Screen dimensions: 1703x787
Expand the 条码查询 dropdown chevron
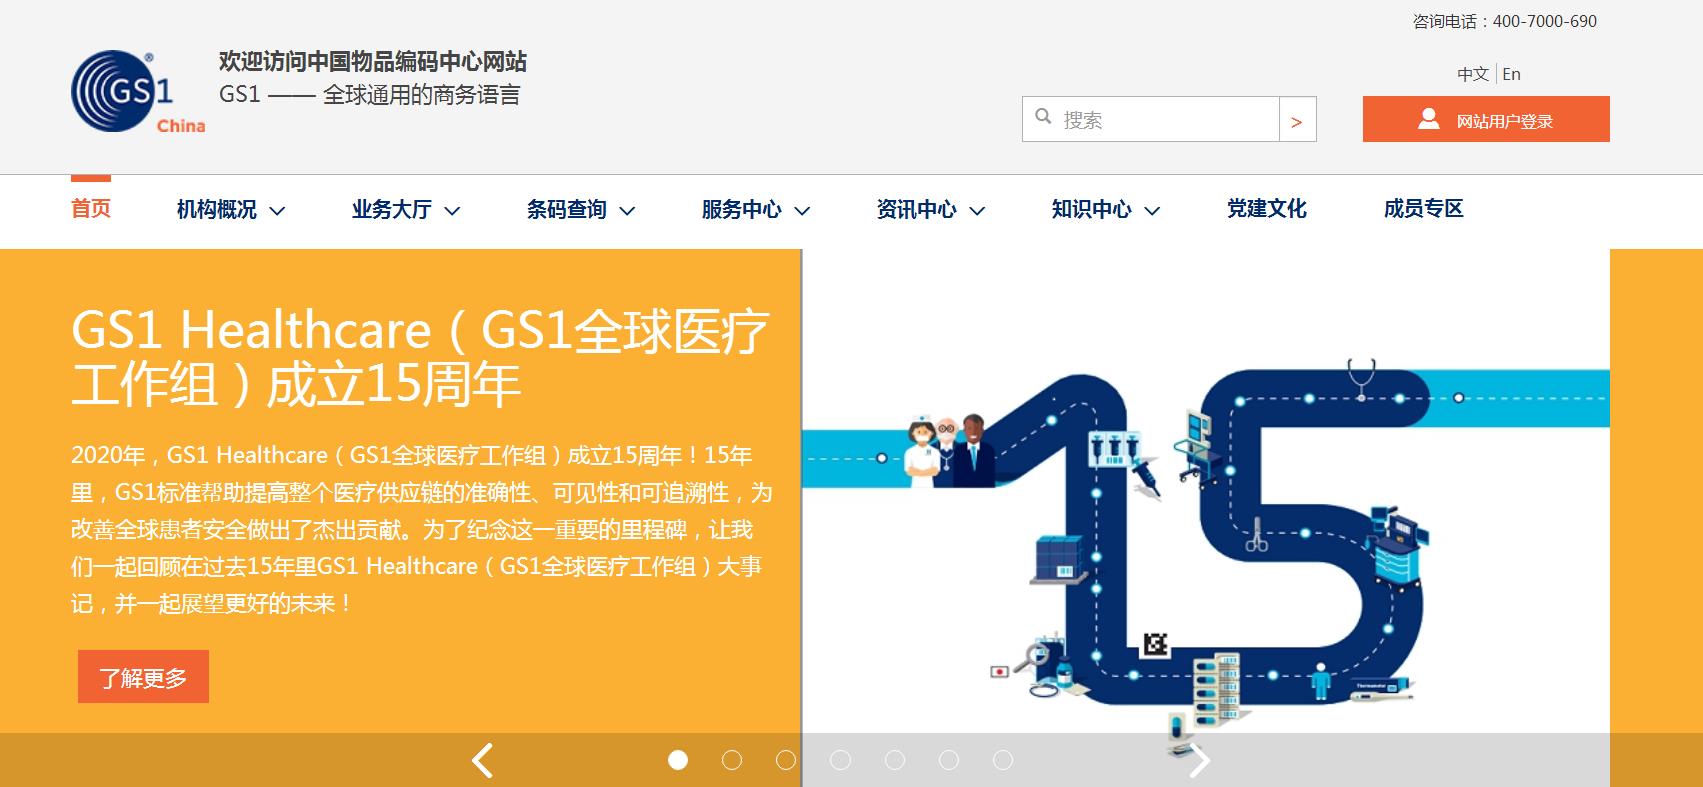tap(627, 210)
